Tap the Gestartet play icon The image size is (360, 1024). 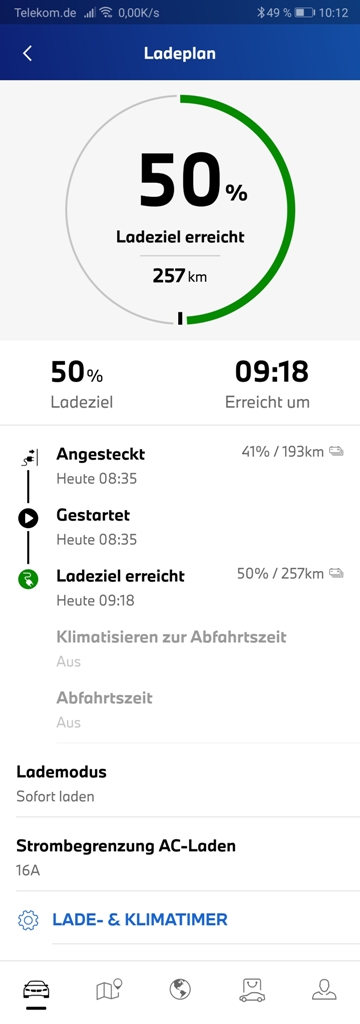tap(28, 519)
